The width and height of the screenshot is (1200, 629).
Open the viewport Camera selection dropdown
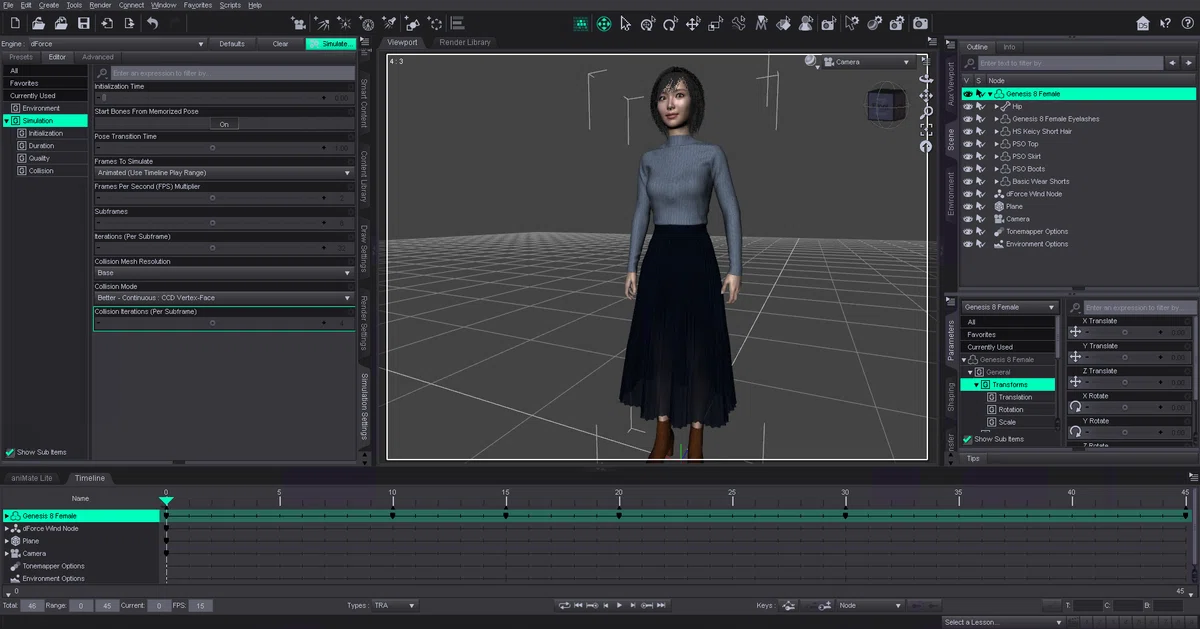point(868,62)
